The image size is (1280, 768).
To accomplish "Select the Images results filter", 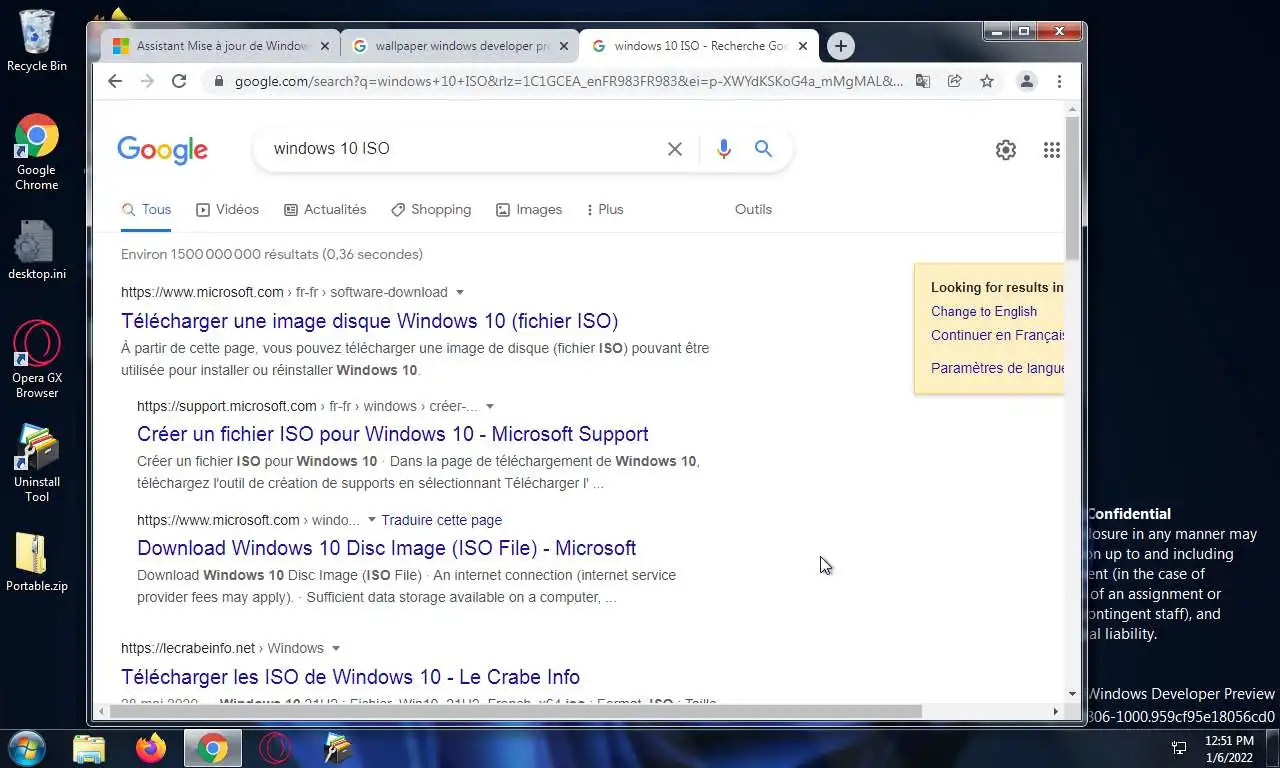I will coord(529,209).
